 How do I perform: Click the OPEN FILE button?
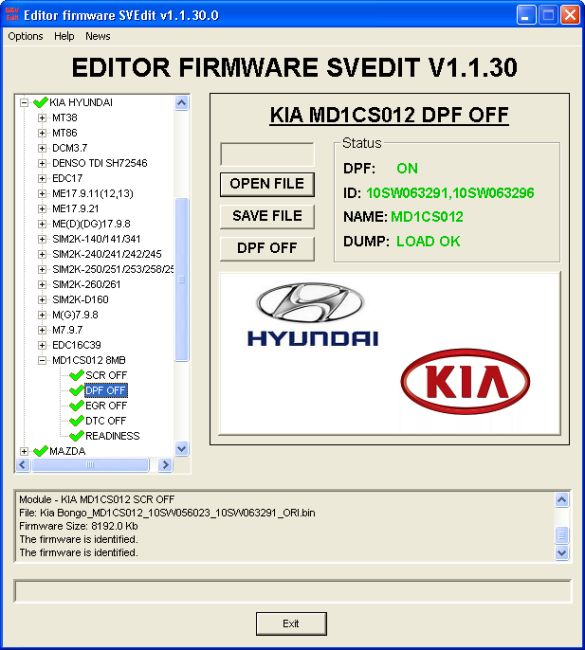[x=267, y=184]
